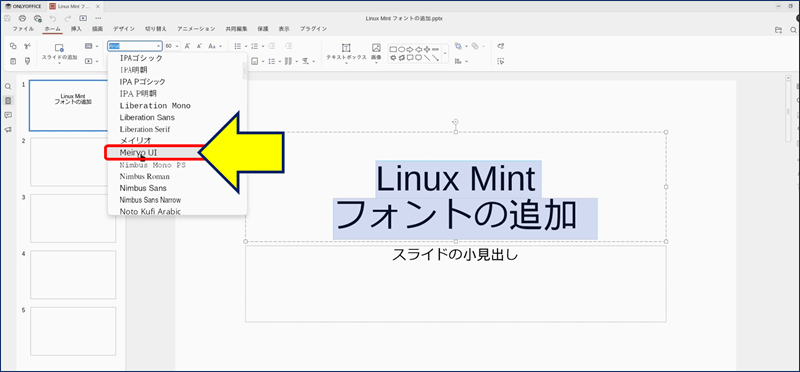Open the font name combo box
The height and width of the screenshot is (372, 800).
point(135,46)
